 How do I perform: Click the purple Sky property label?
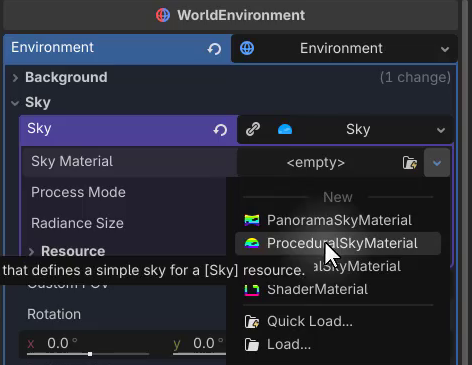pyautogui.click(x=39, y=128)
